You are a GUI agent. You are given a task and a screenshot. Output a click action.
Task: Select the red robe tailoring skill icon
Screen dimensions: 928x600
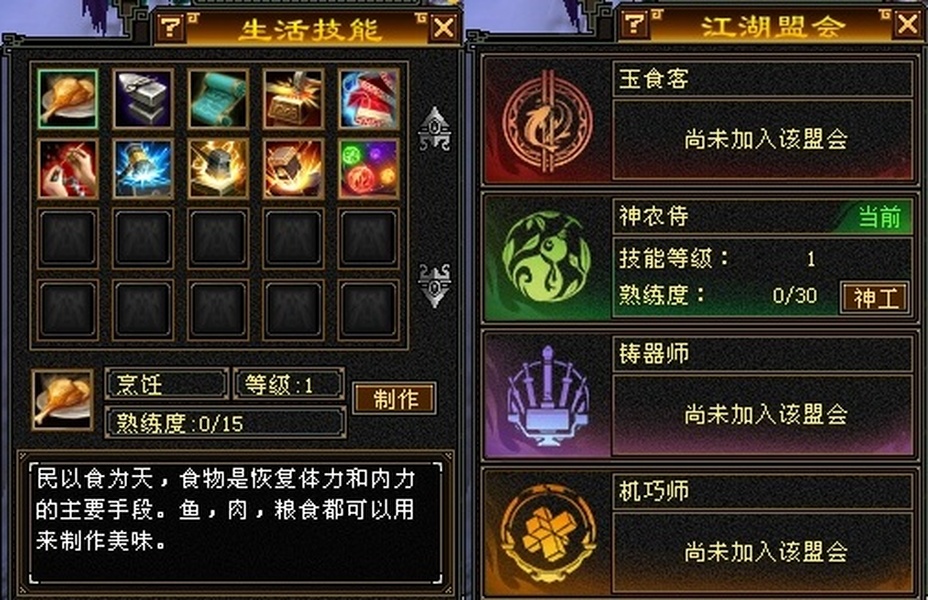click(368, 99)
